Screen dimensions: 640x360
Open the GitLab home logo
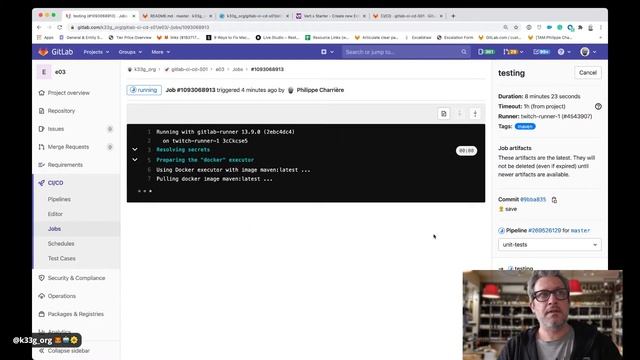[56, 52]
